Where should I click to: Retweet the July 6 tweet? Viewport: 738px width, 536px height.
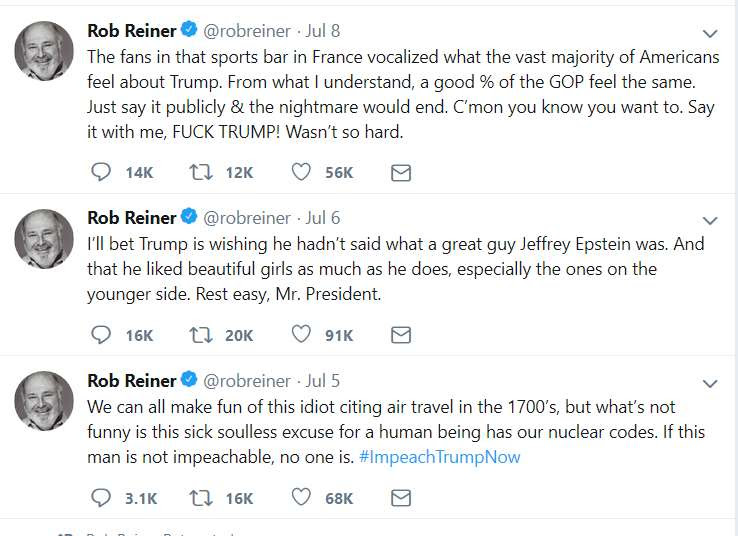[199, 335]
